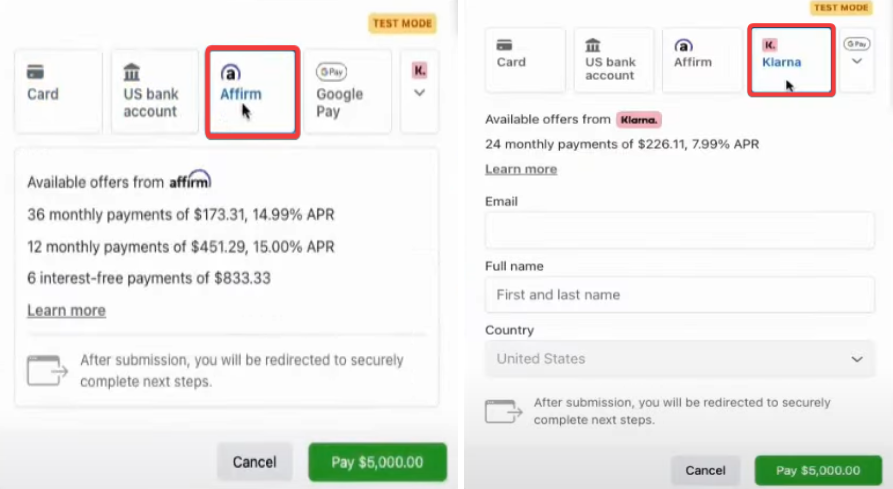Click Pay $5,000.00 in right panel
893x489 pixels.
818,470
